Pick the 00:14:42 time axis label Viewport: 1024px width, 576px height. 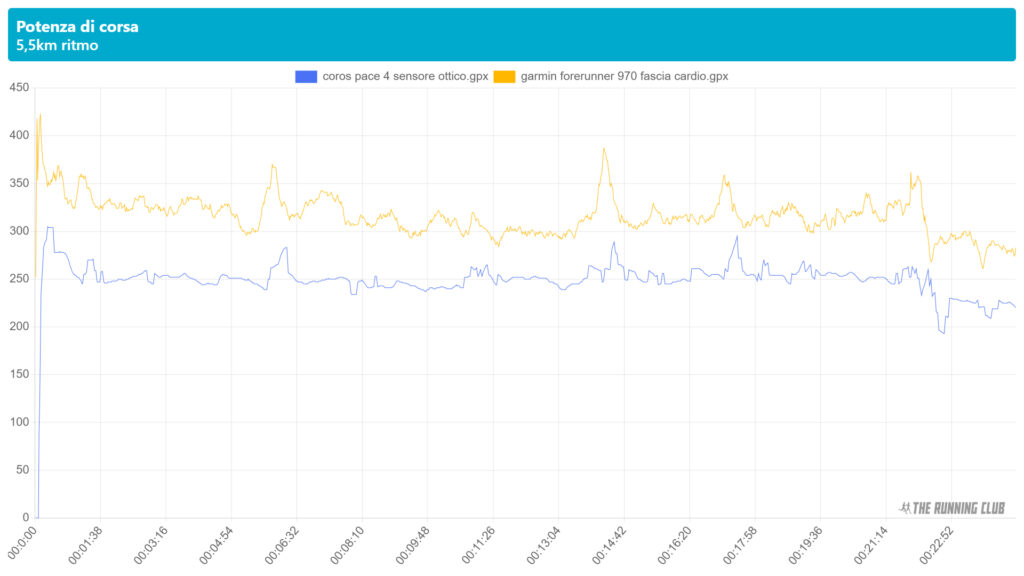[x=609, y=545]
